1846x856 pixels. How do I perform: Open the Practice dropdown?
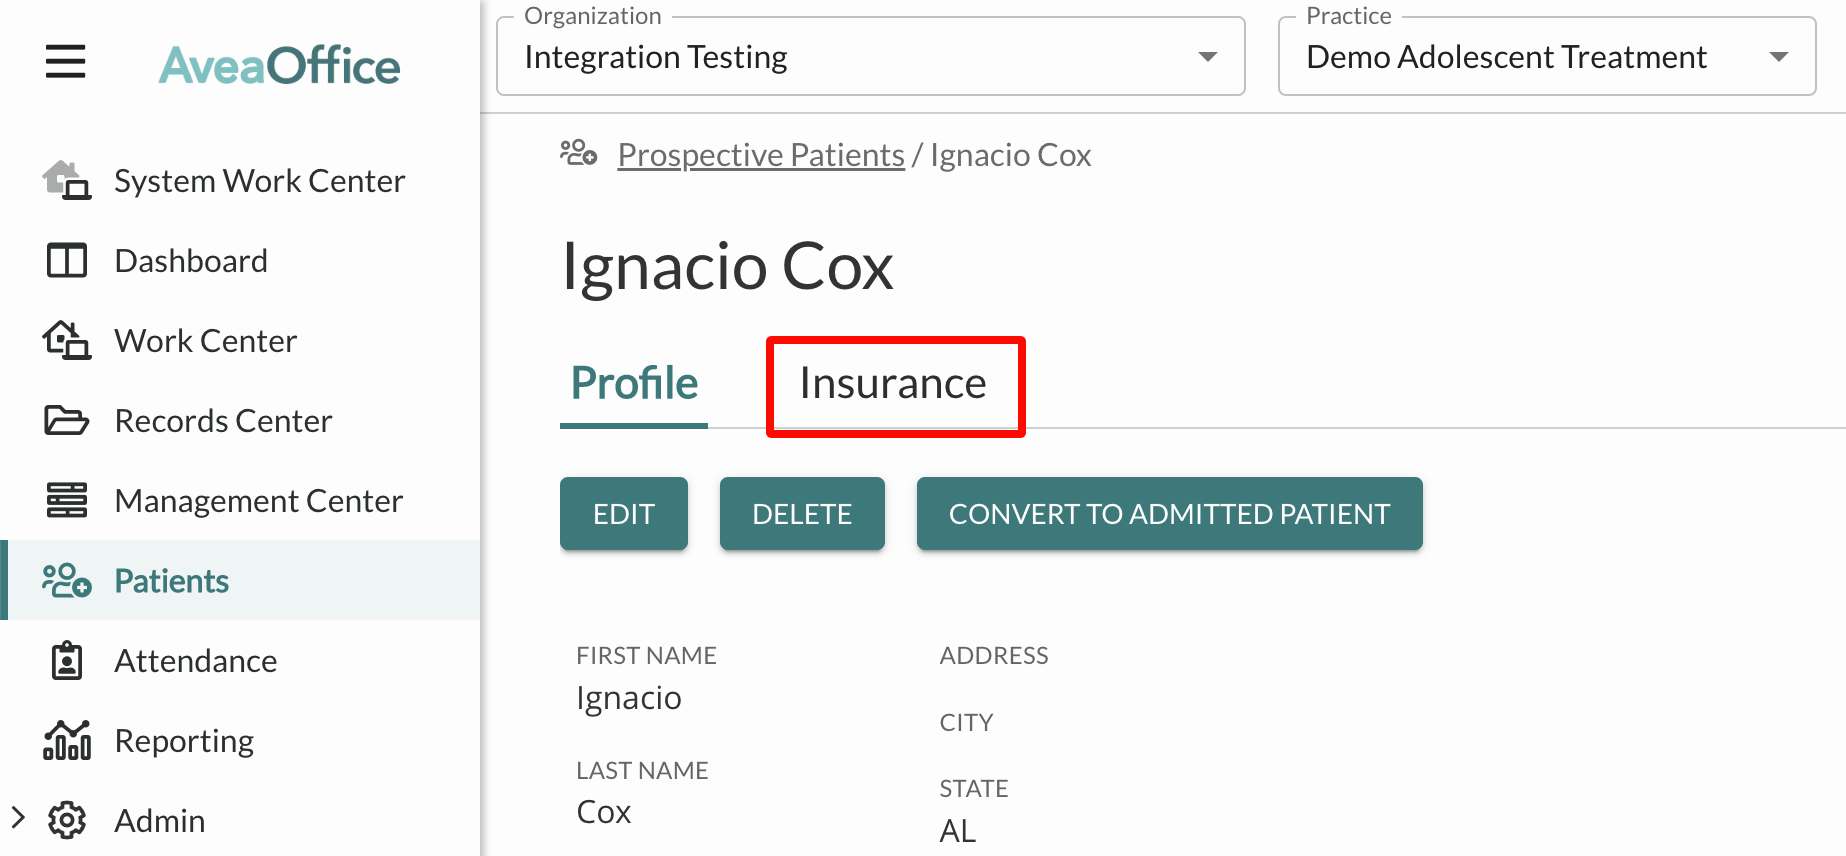(1546, 57)
